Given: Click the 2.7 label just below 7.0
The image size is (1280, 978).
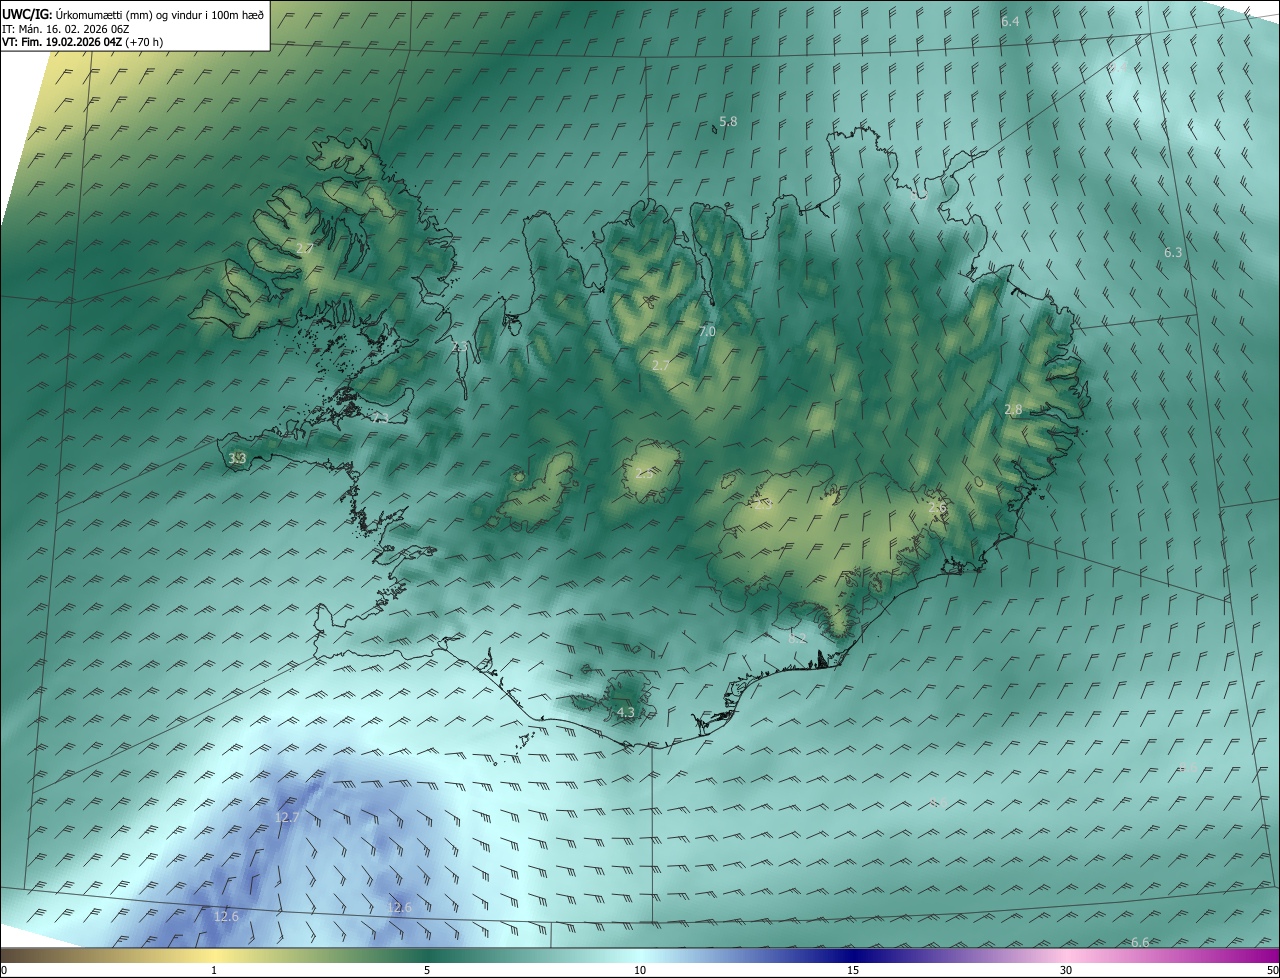Looking at the screenshot, I should (x=661, y=365).
